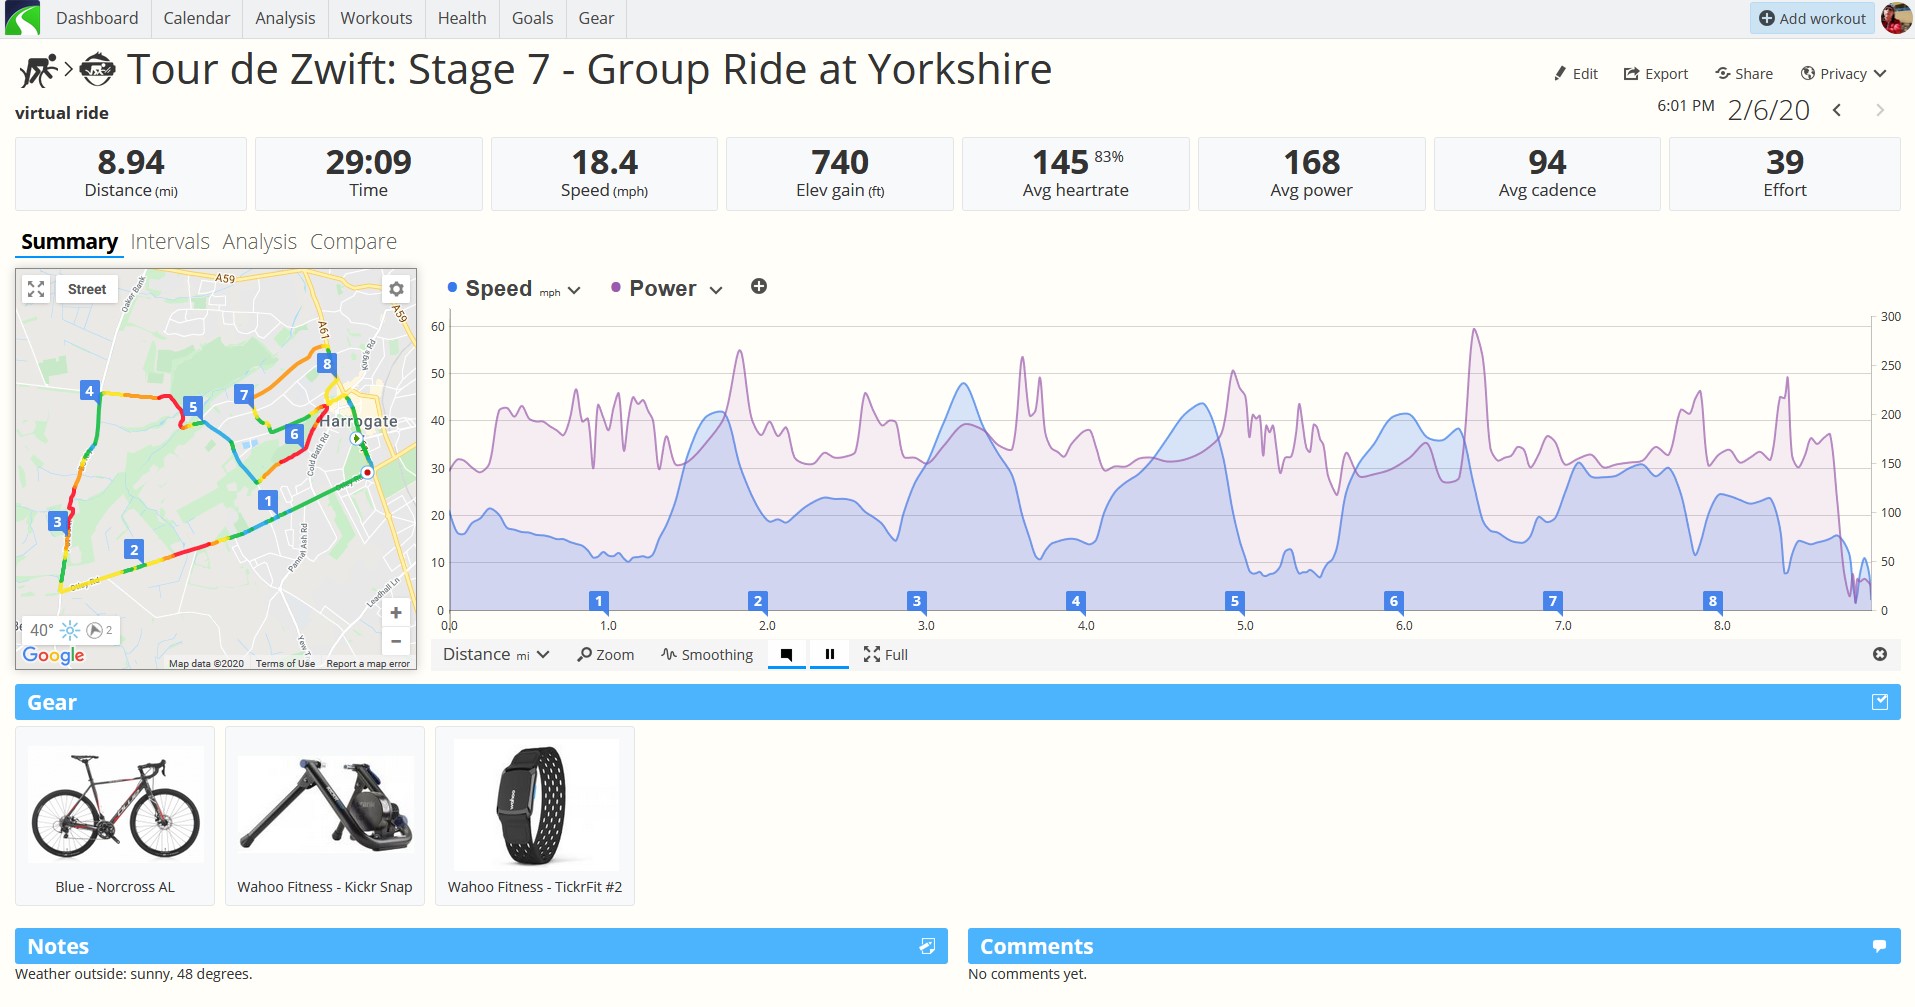Open the Notes edit icon
The height and width of the screenshot is (1007, 1915).
(x=927, y=946)
